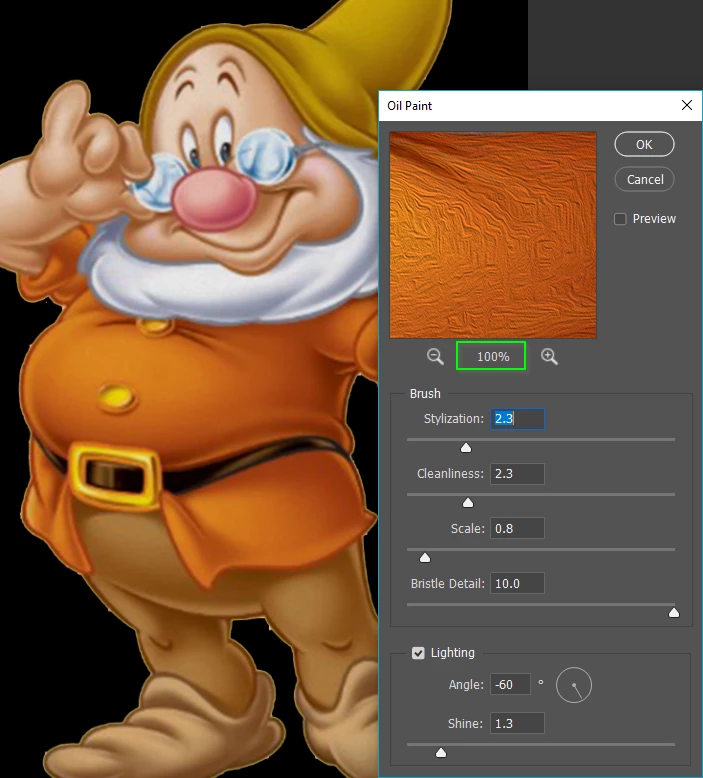Close the Oil Paint dialog

tap(687, 105)
